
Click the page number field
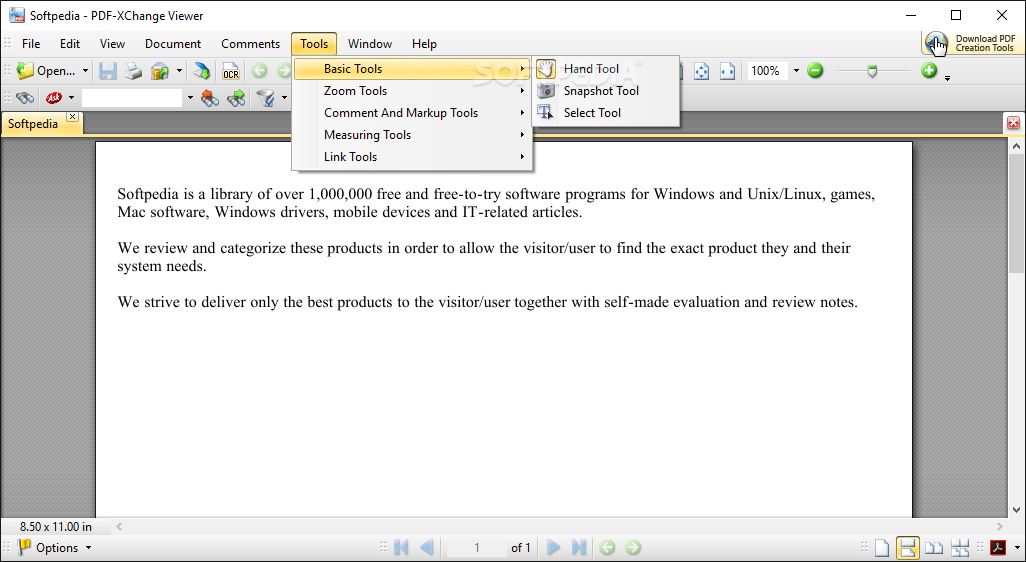click(x=476, y=548)
